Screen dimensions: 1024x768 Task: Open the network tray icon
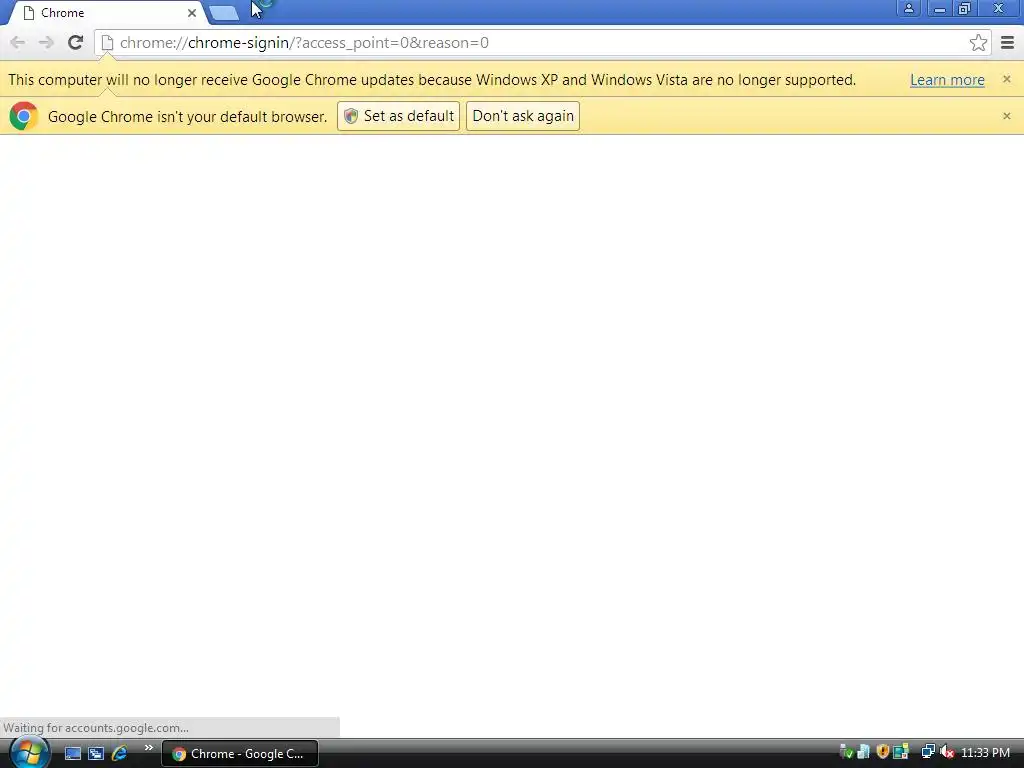927,752
